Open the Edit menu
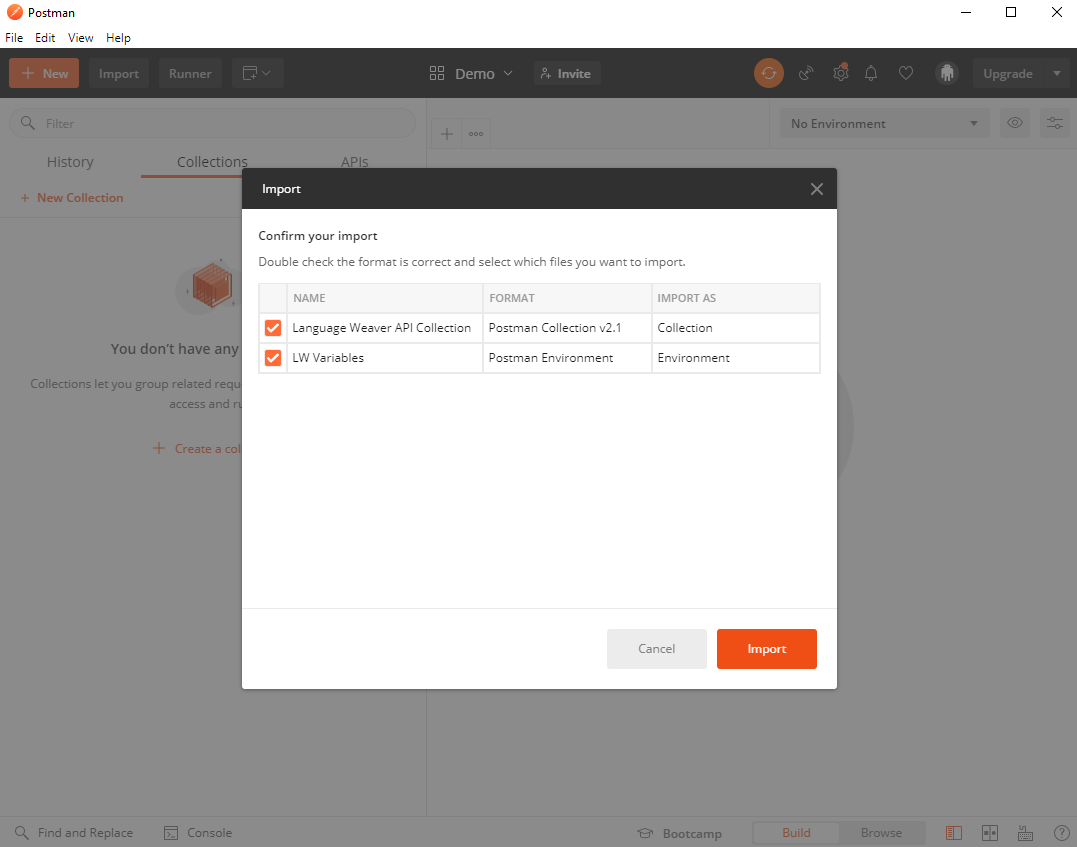 45,38
